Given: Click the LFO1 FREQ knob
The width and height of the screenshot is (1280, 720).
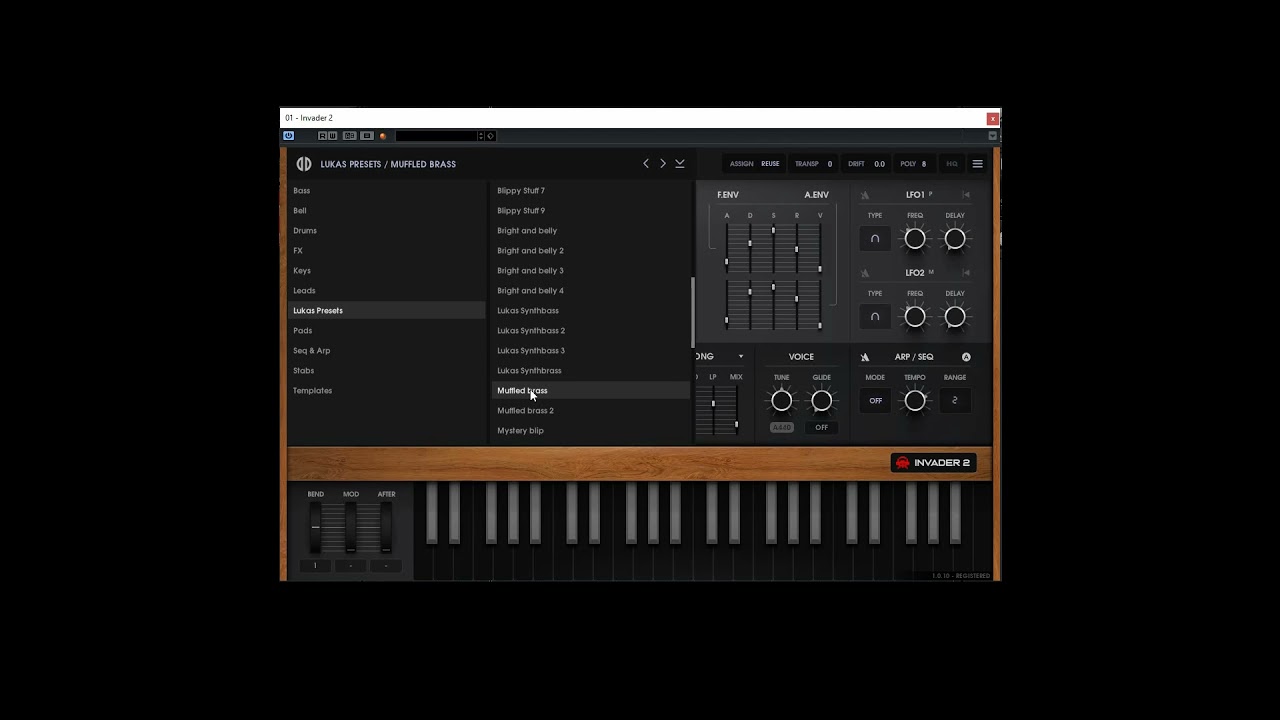Looking at the screenshot, I should tap(915, 239).
